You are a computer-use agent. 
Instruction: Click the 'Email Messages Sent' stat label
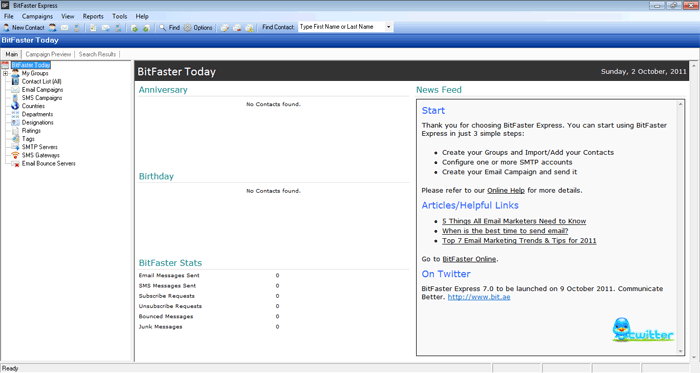(x=169, y=276)
